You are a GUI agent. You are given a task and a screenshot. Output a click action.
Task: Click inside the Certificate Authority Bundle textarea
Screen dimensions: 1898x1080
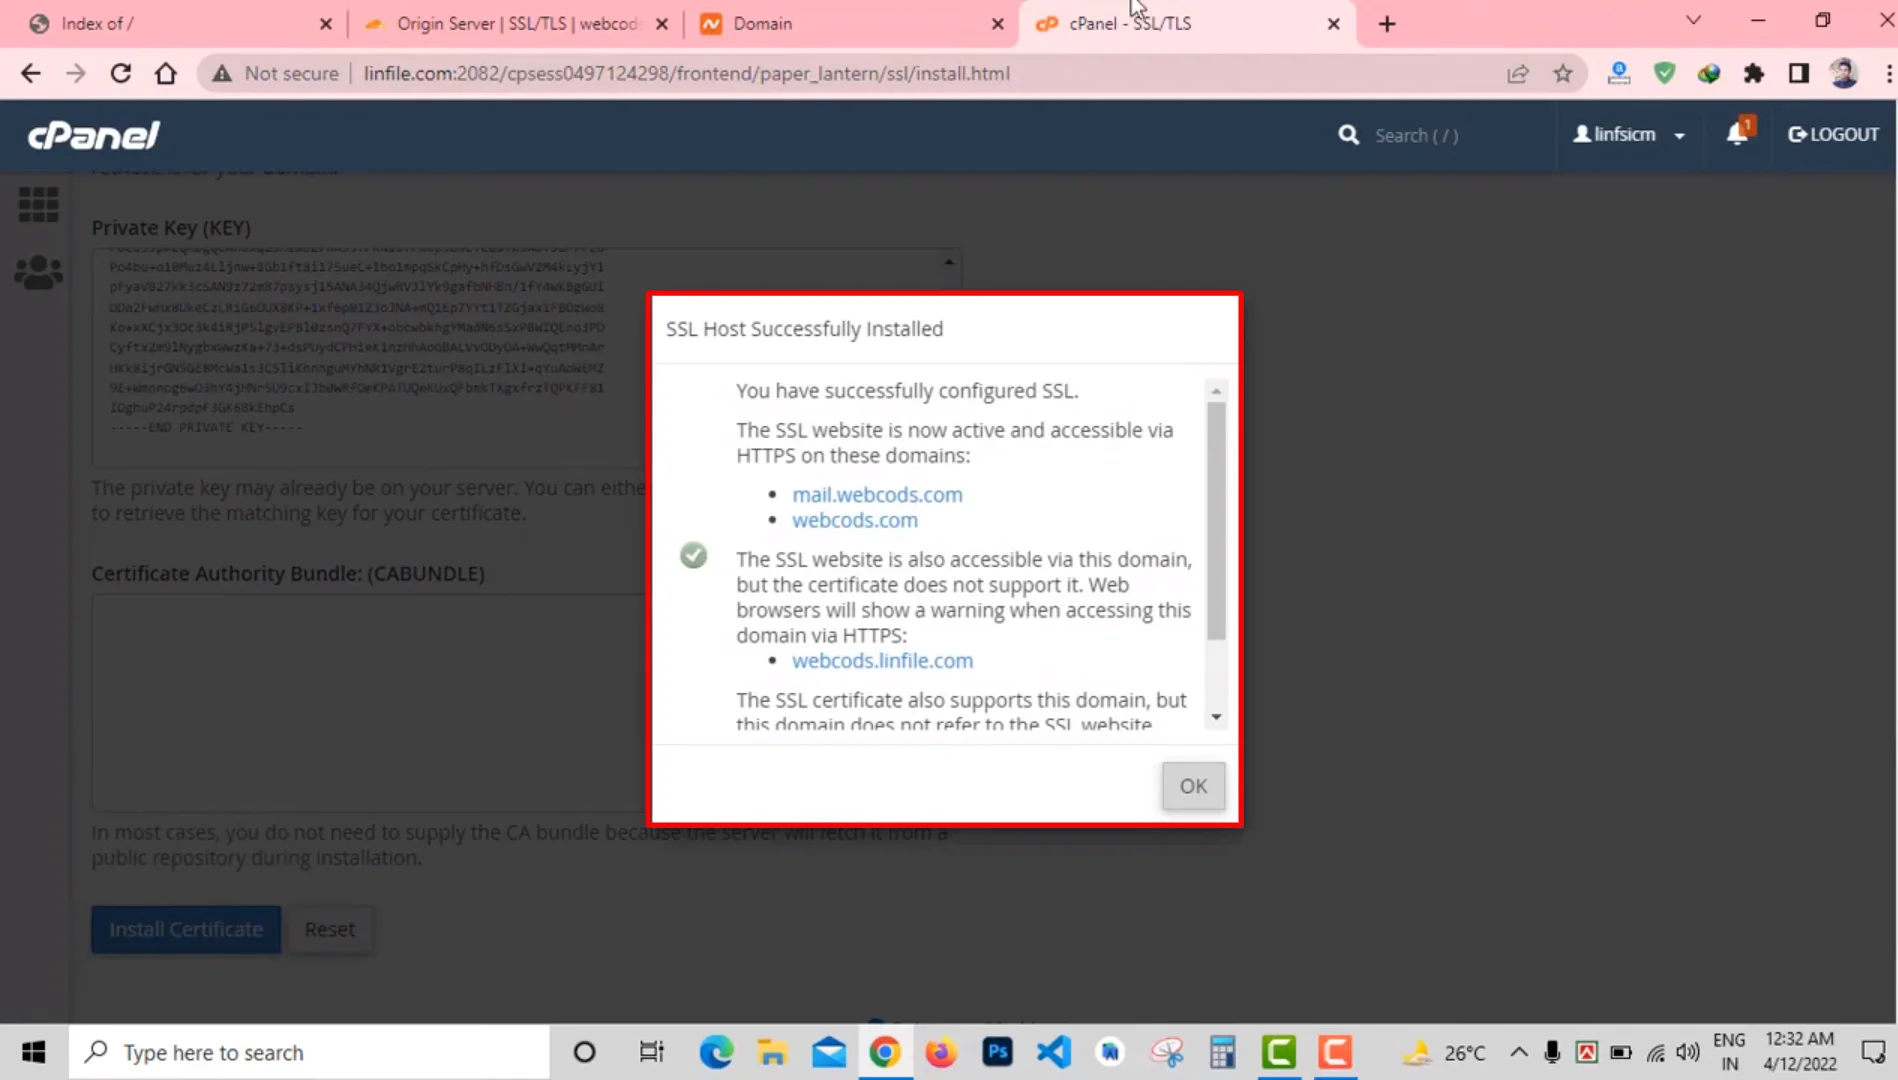pyautogui.click(x=370, y=702)
